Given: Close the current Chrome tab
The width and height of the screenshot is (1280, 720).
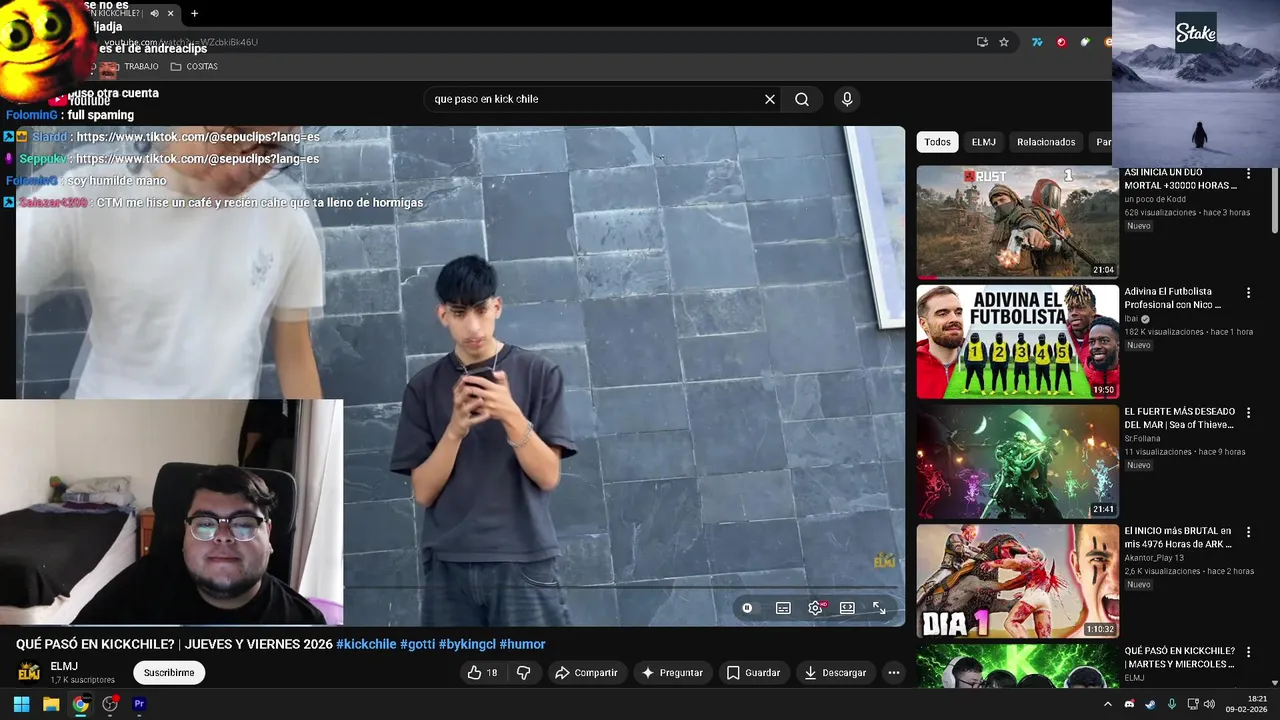Looking at the screenshot, I should [171, 13].
